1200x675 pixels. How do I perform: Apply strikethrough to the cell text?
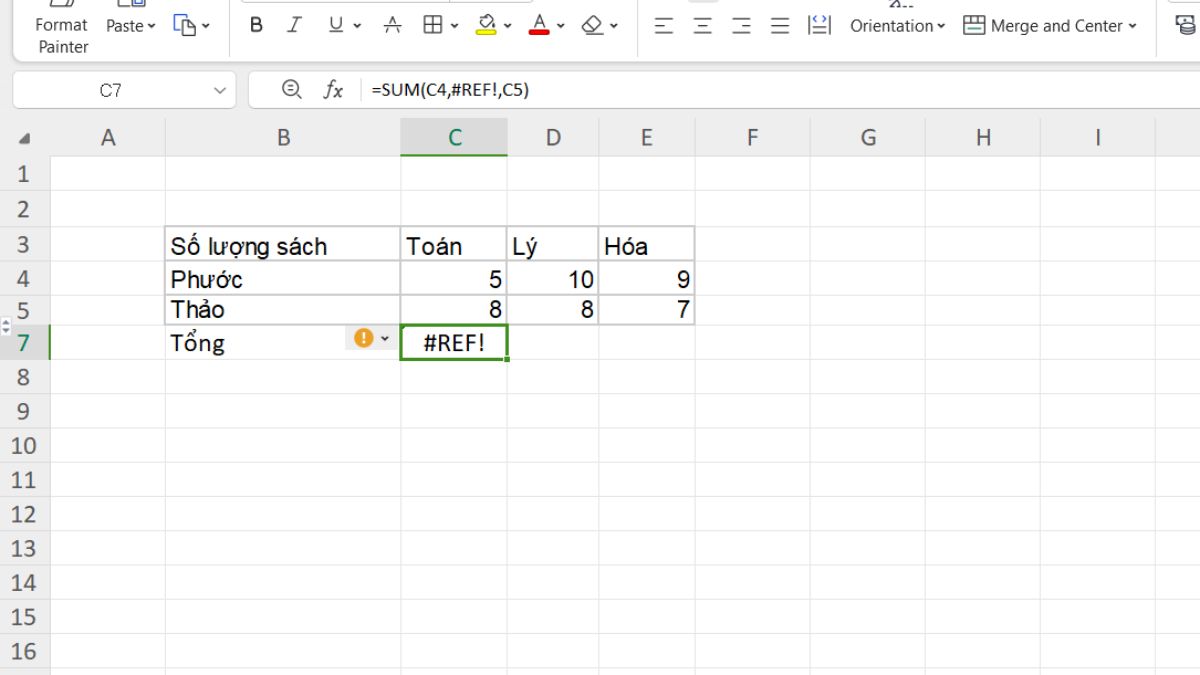(393, 26)
